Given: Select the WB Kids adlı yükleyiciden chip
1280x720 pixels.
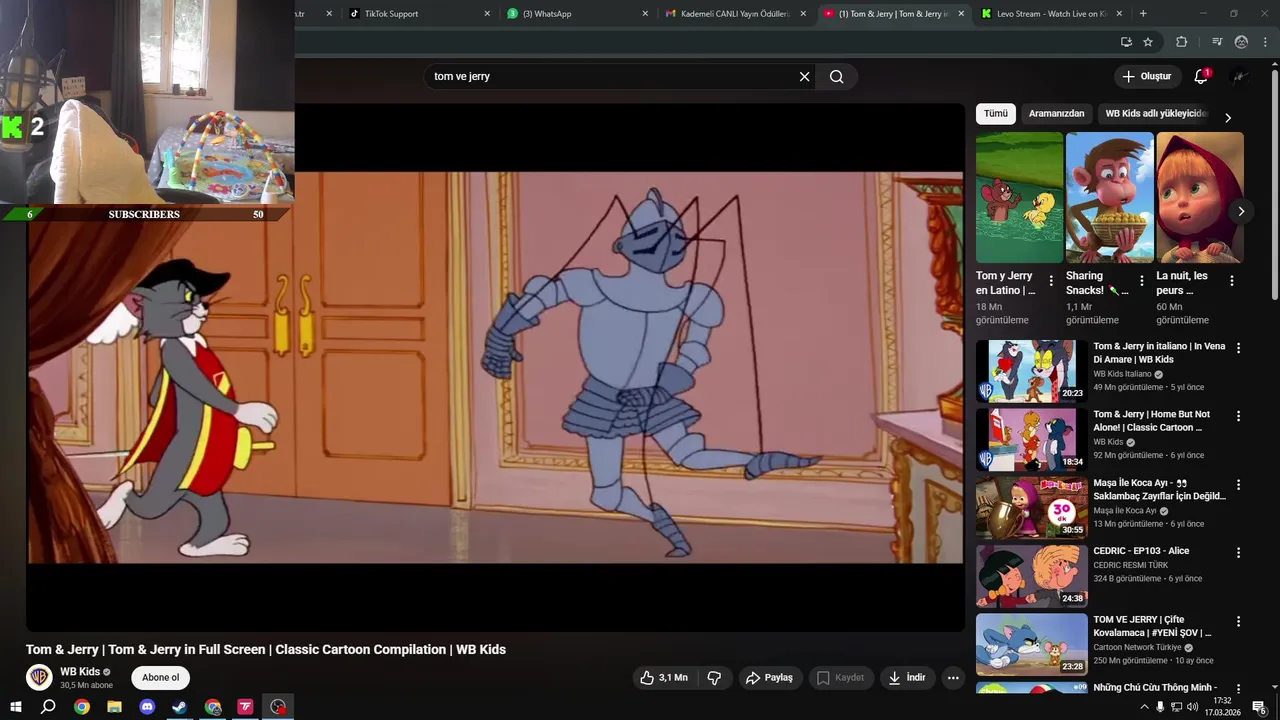Looking at the screenshot, I should point(1157,114).
